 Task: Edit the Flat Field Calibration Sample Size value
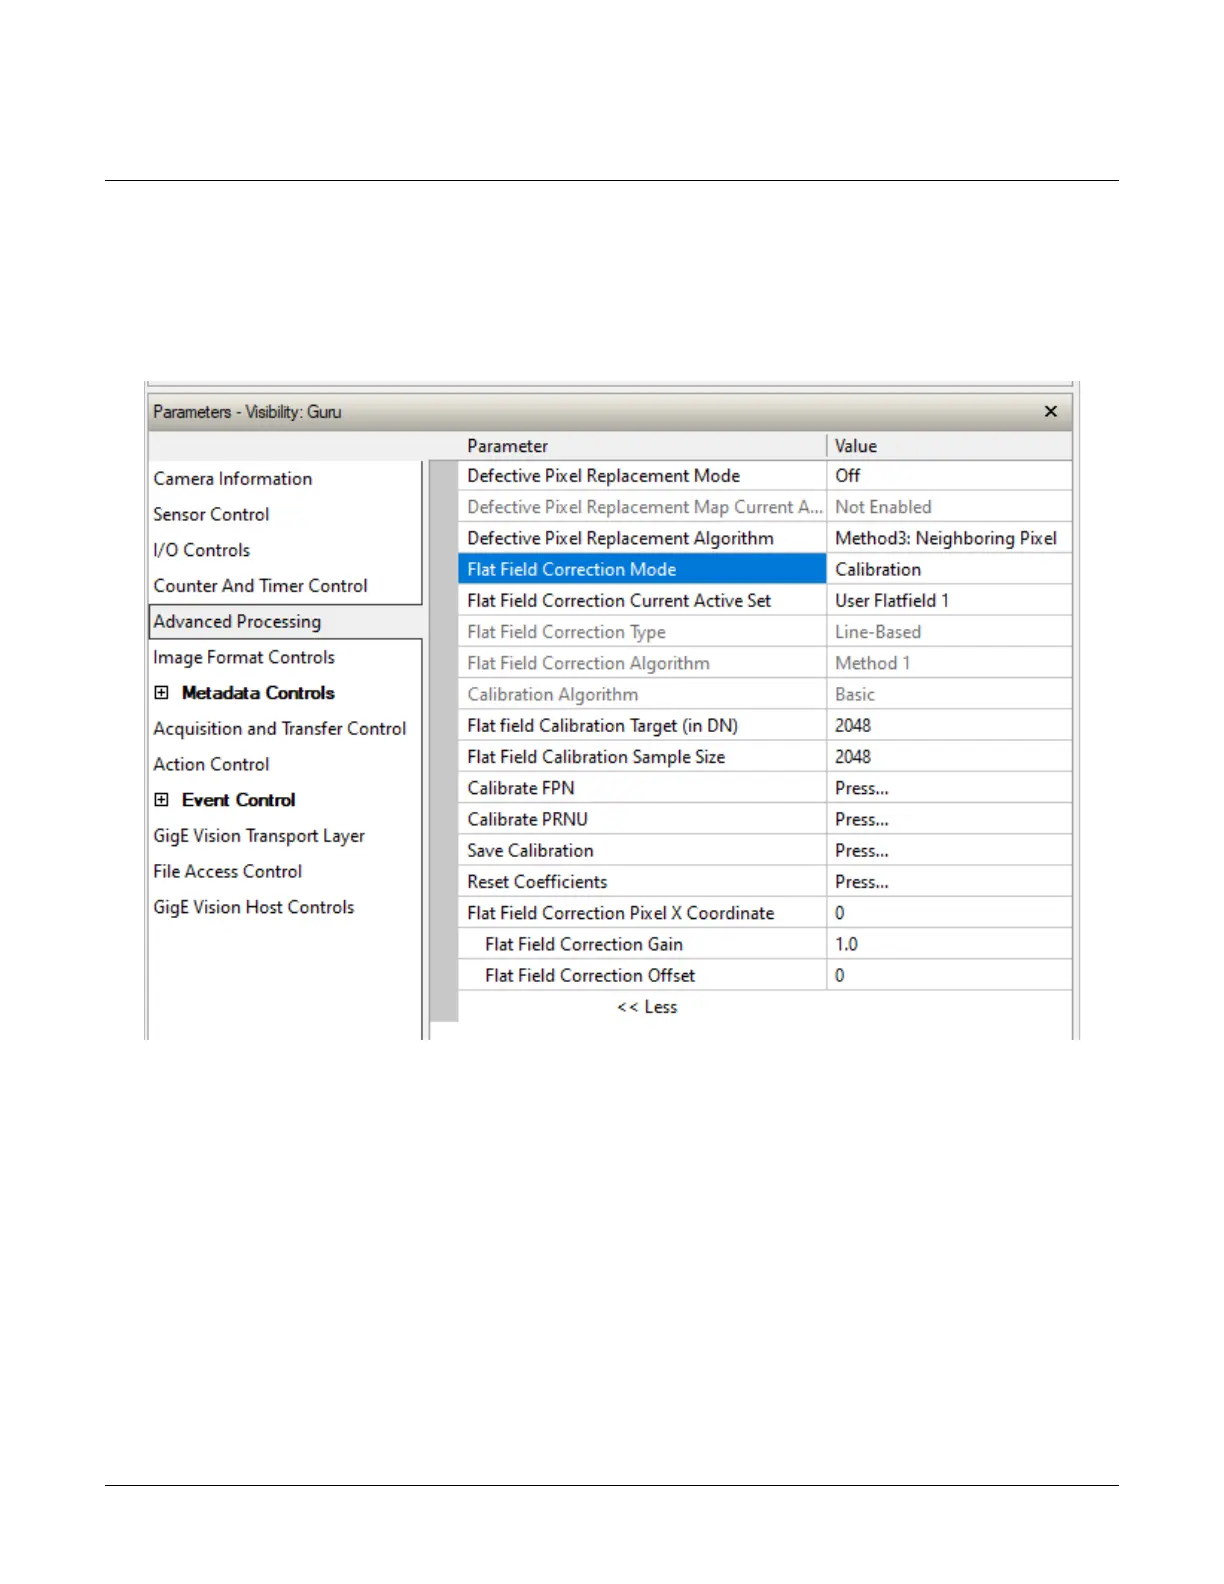click(949, 757)
